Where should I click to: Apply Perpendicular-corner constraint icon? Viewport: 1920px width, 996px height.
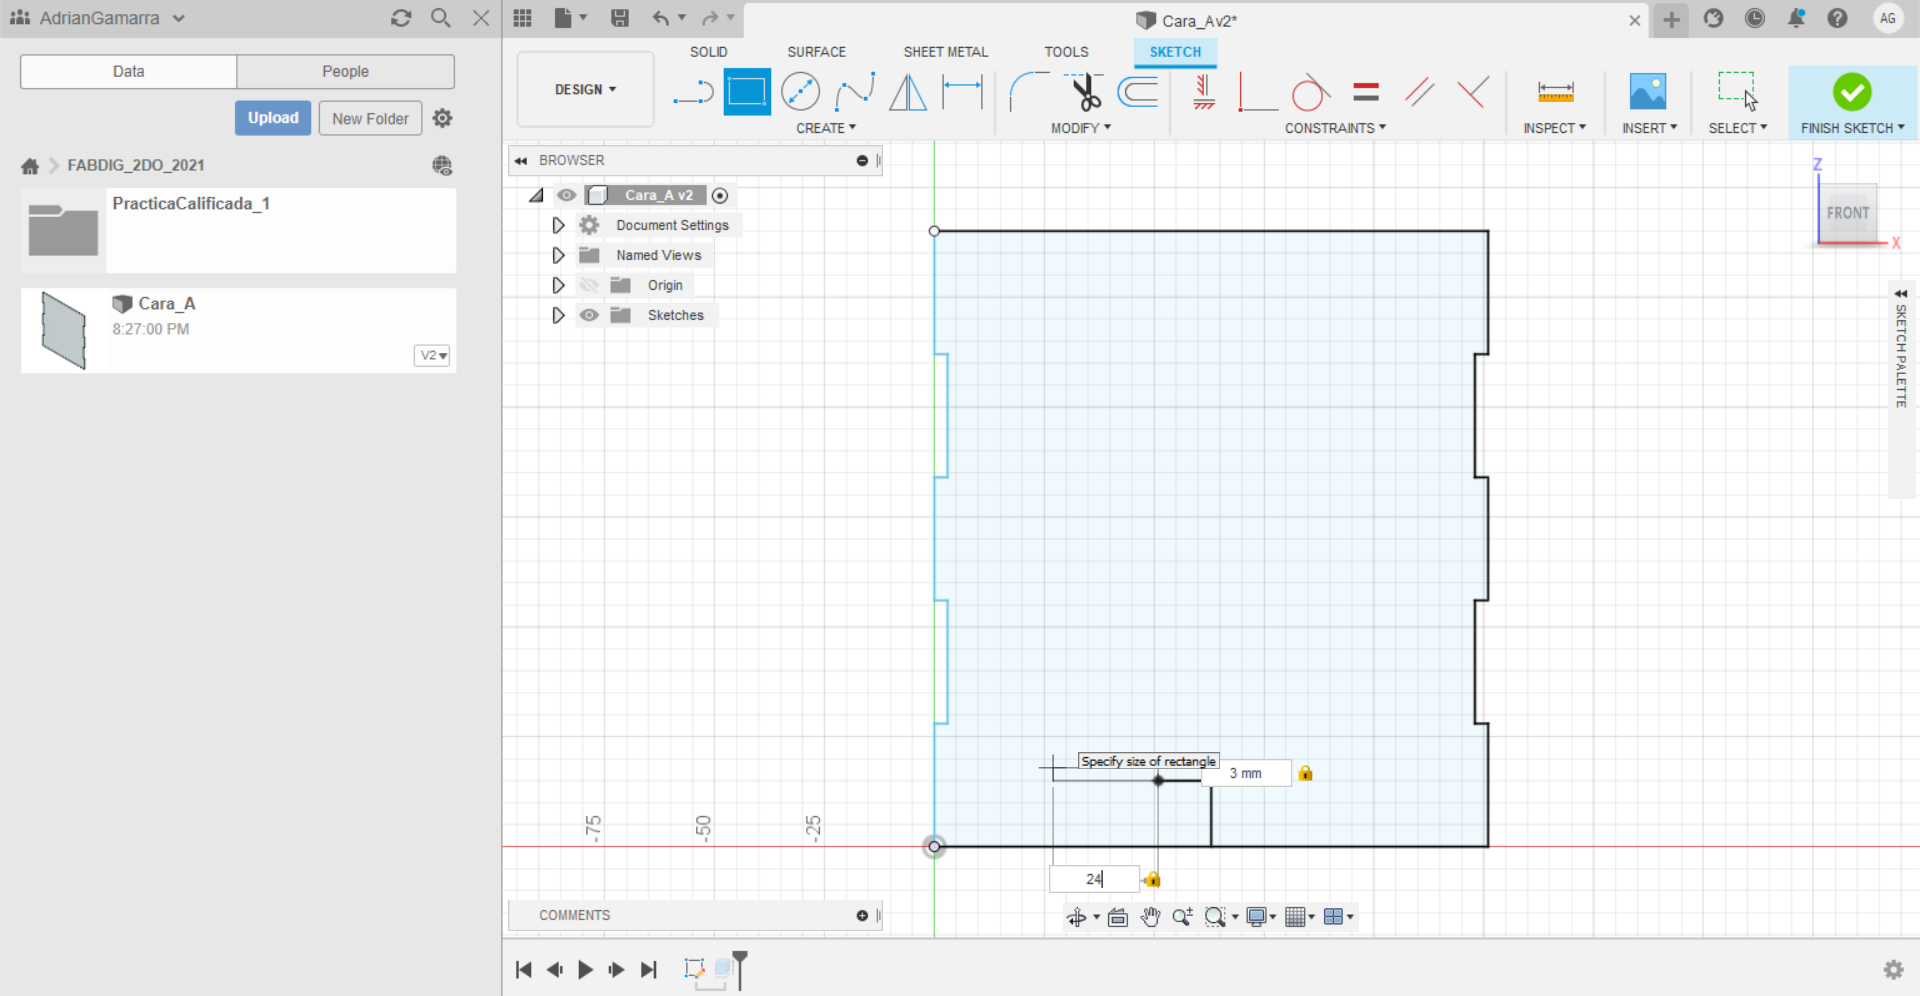coord(1257,92)
